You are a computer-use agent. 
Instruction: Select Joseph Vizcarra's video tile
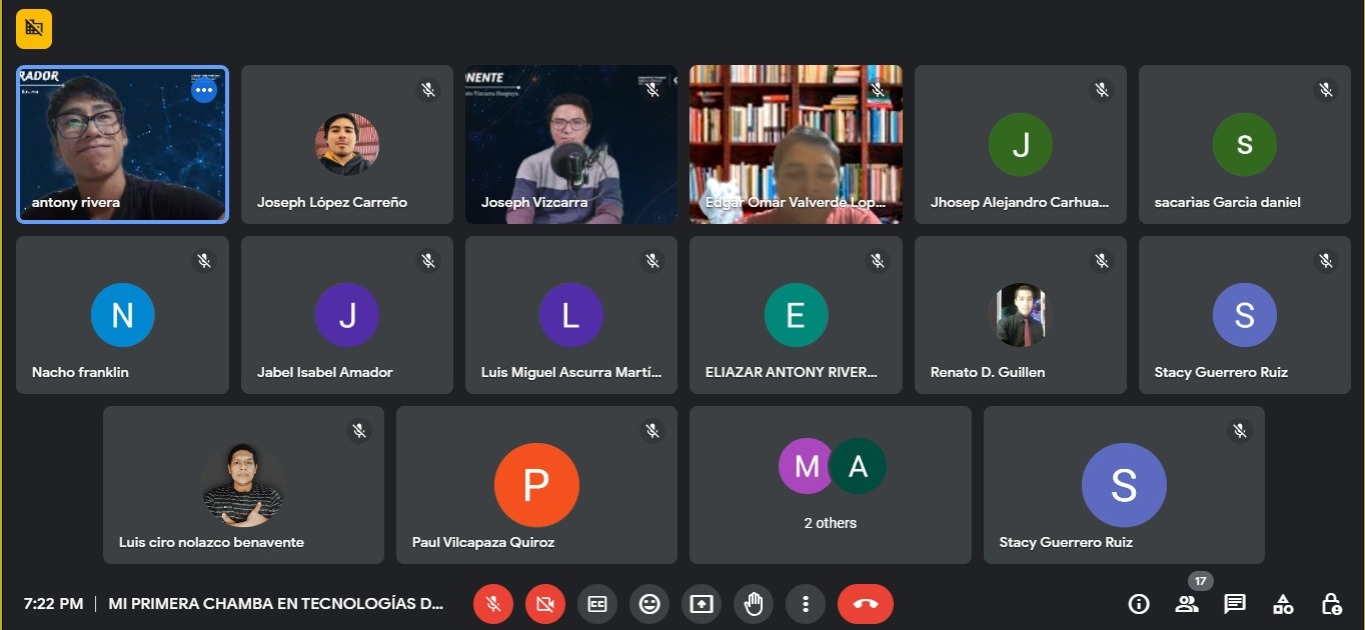(571, 145)
